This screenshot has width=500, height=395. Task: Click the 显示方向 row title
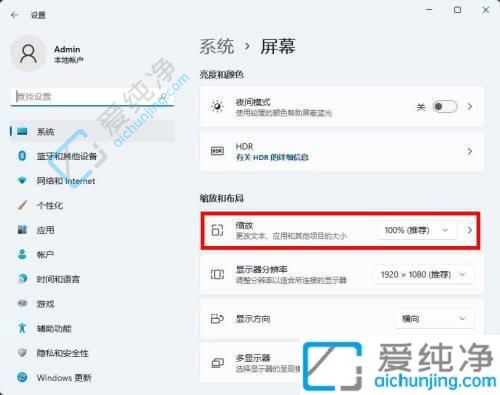(x=253, y=319)
